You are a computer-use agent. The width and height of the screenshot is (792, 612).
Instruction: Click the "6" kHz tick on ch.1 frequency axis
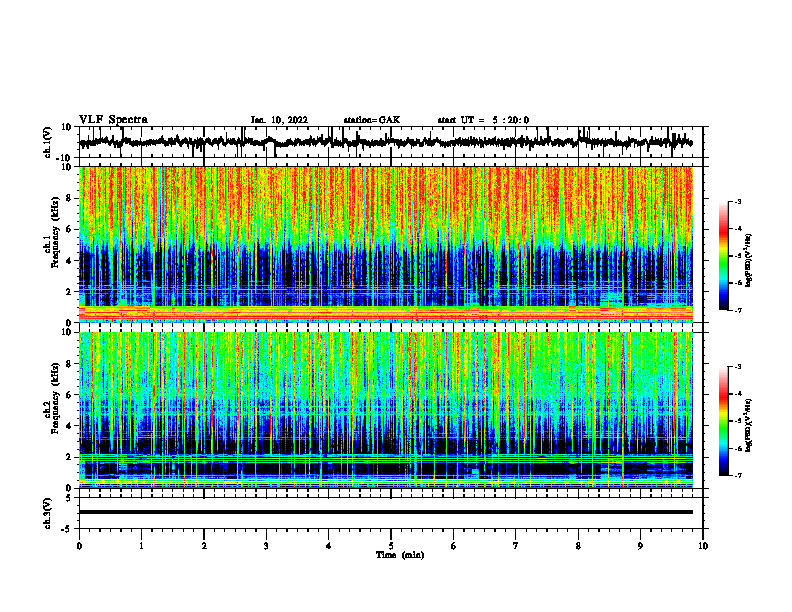pyautogui.click(x=69, y=229)
